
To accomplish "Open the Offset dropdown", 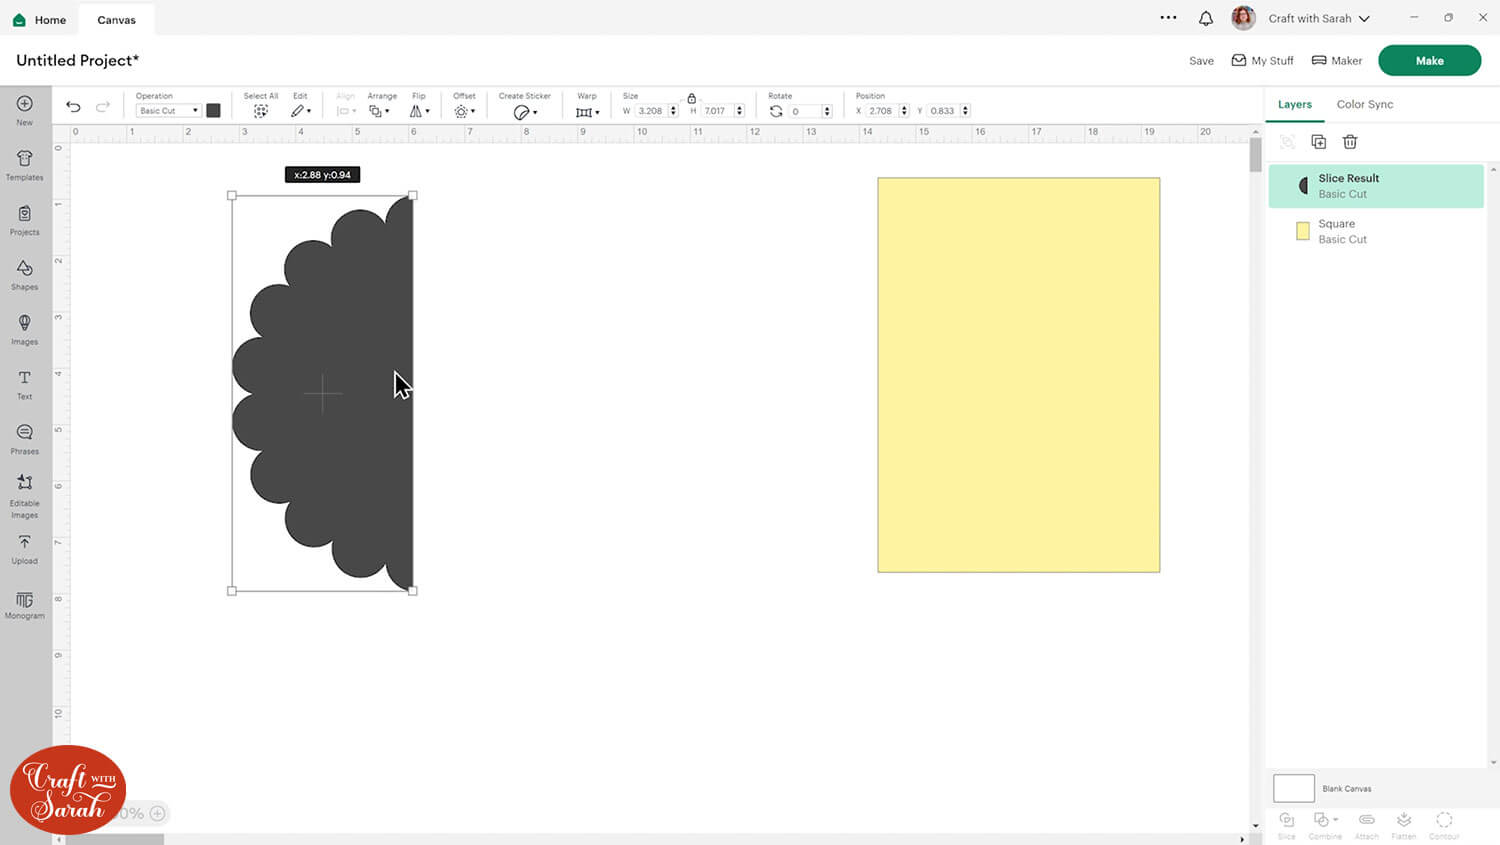I will (x=464, y=111).
